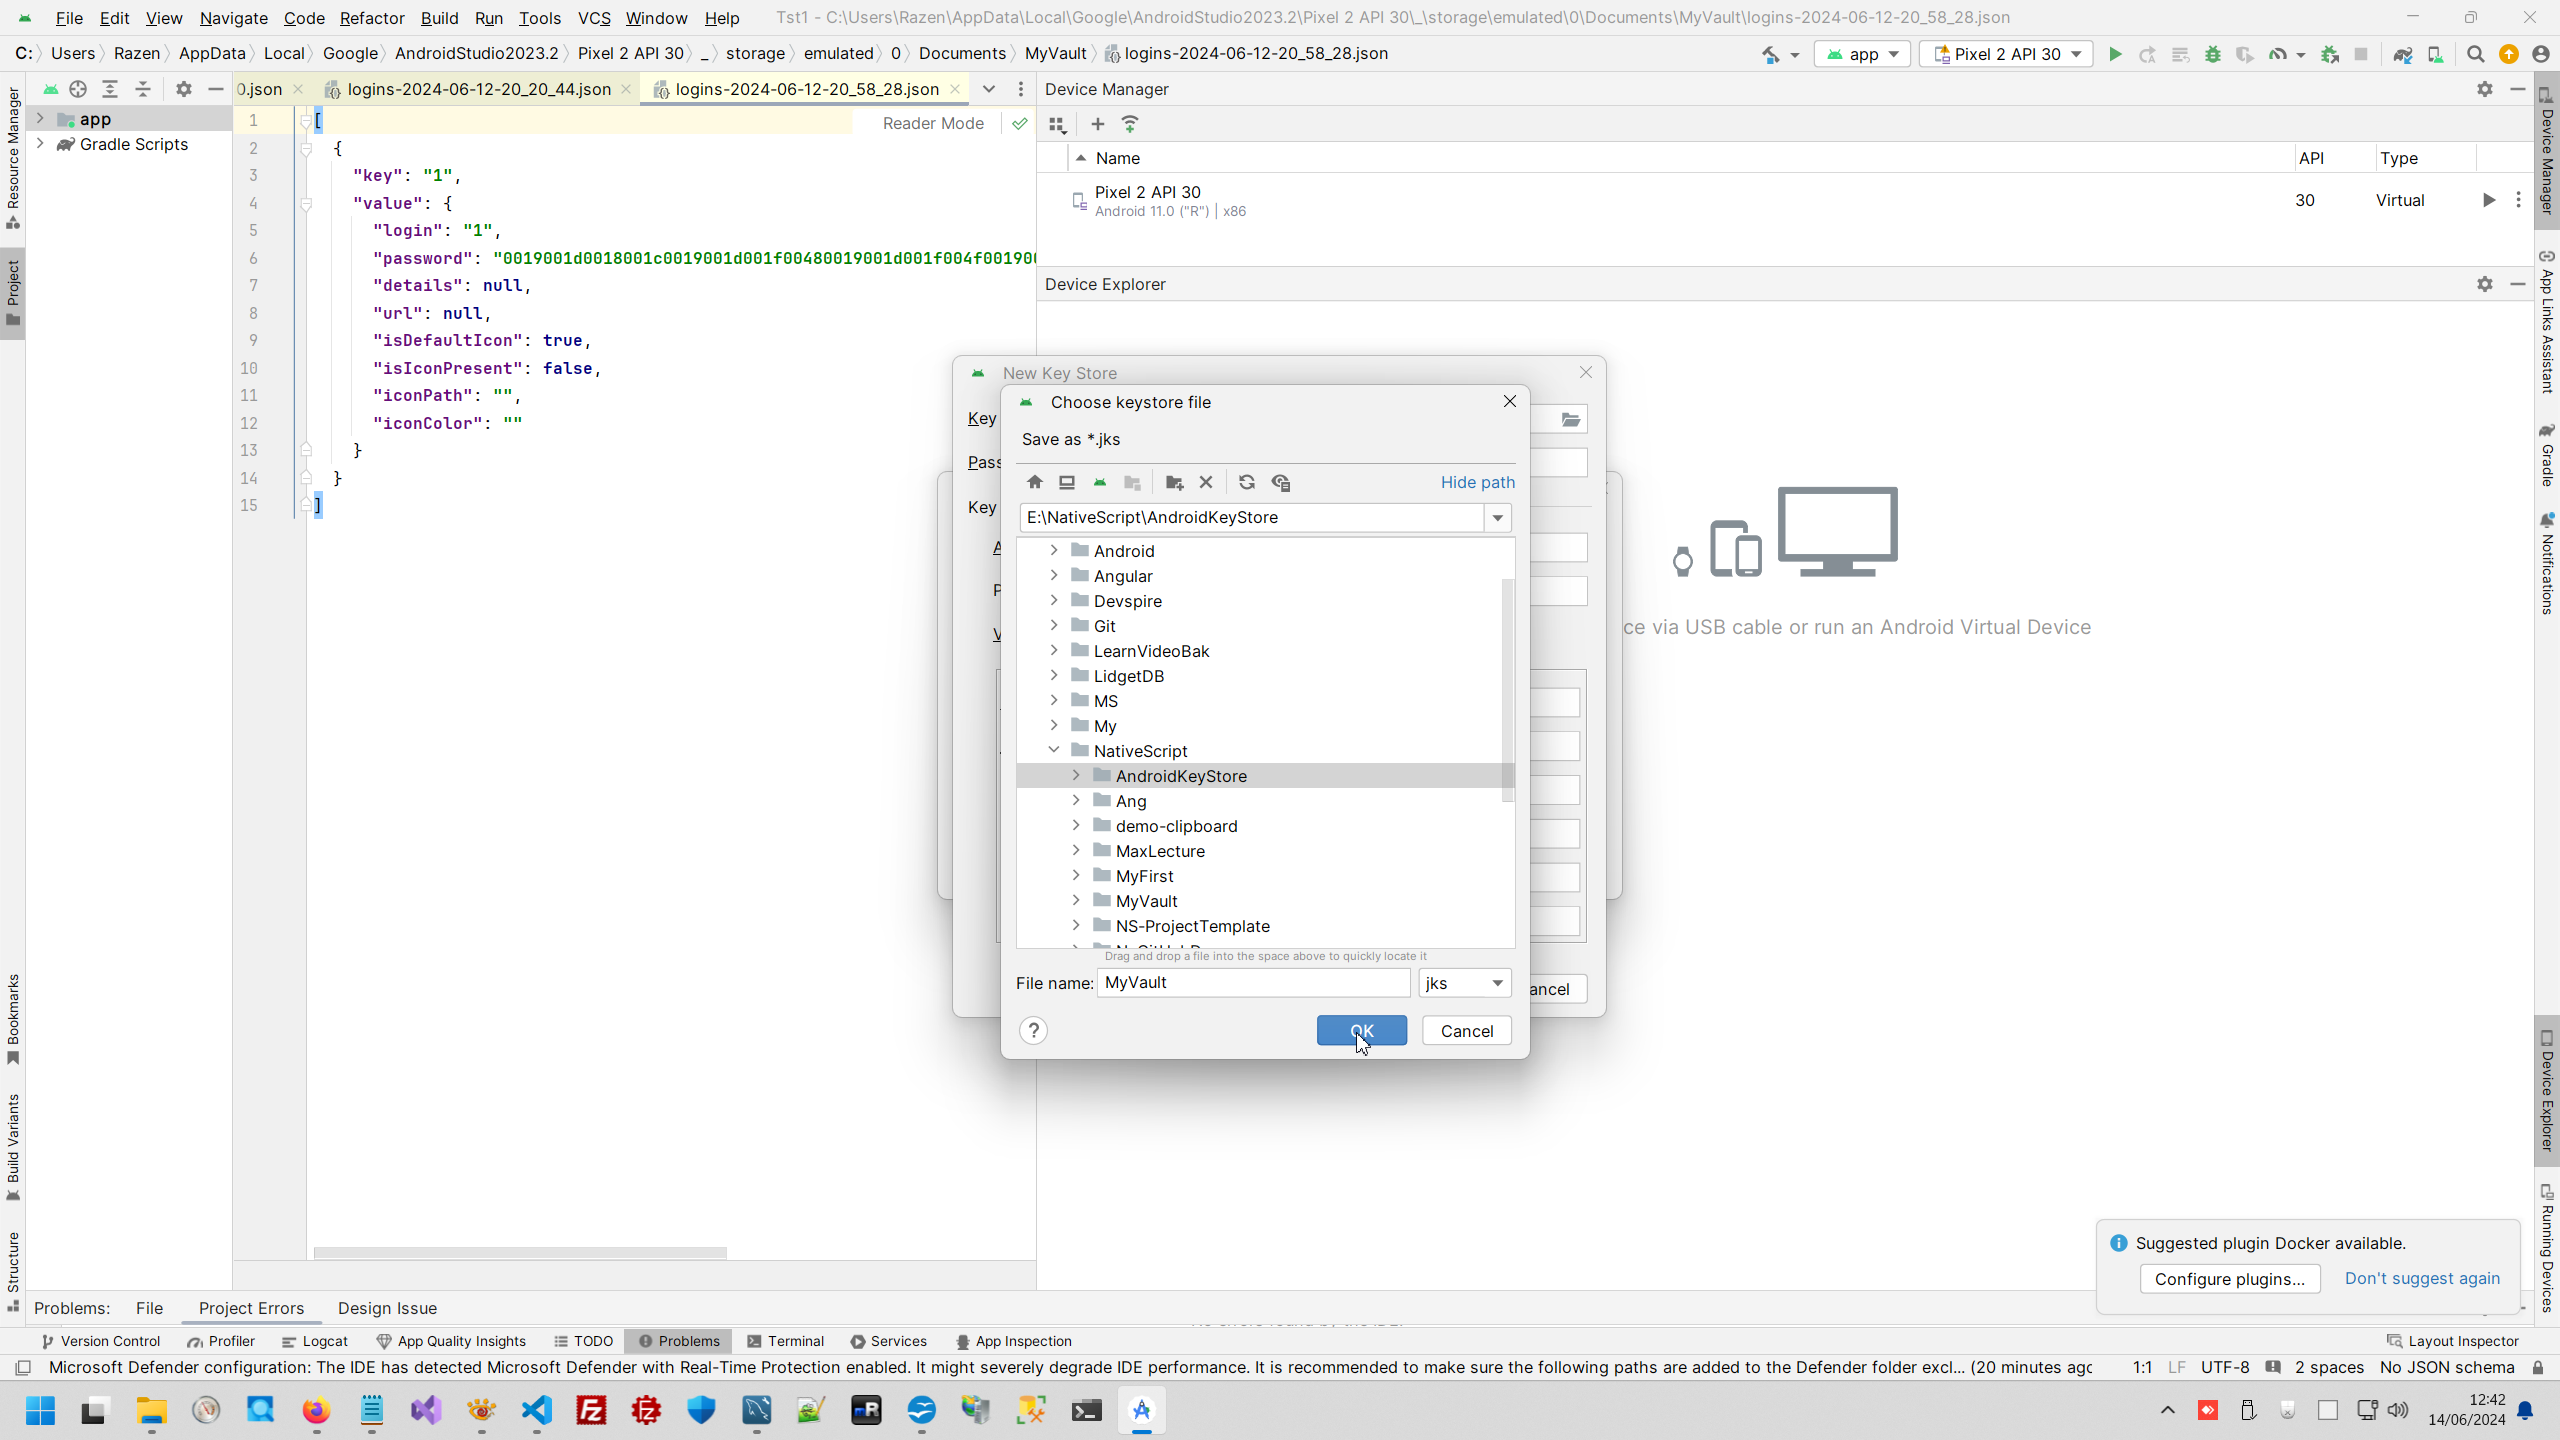Jump to the project directory via Android icon
Viewport: 2560px width, 1440px height.
click(1100, 482)
